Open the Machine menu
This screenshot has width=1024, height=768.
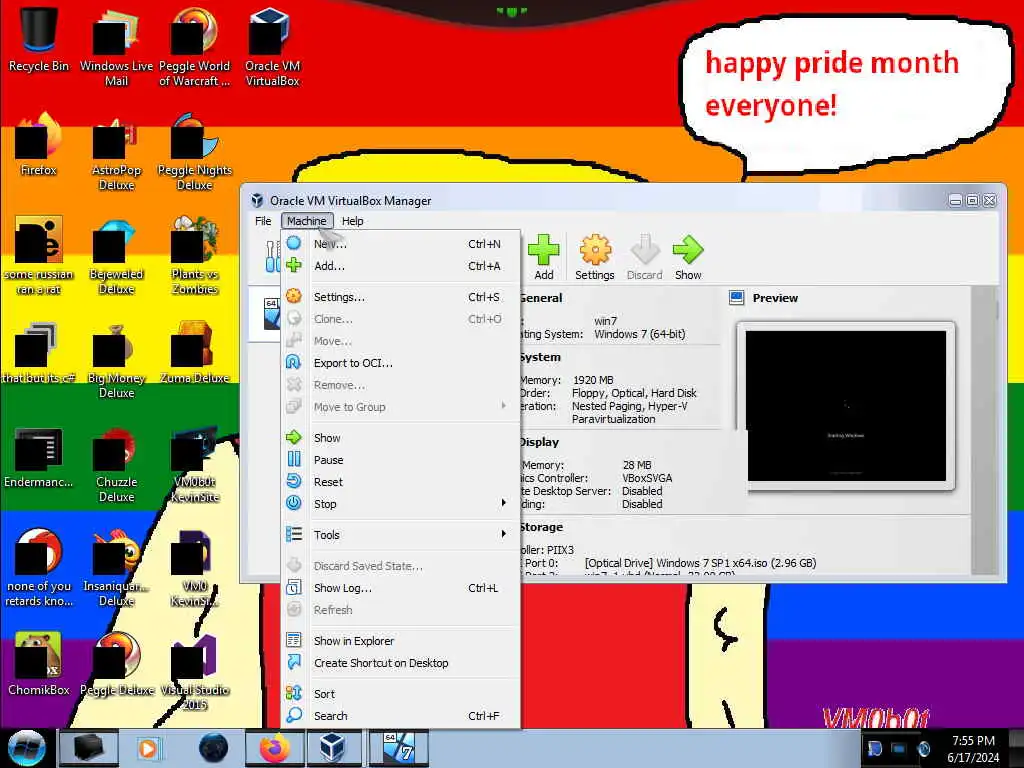tap(307, 221)
